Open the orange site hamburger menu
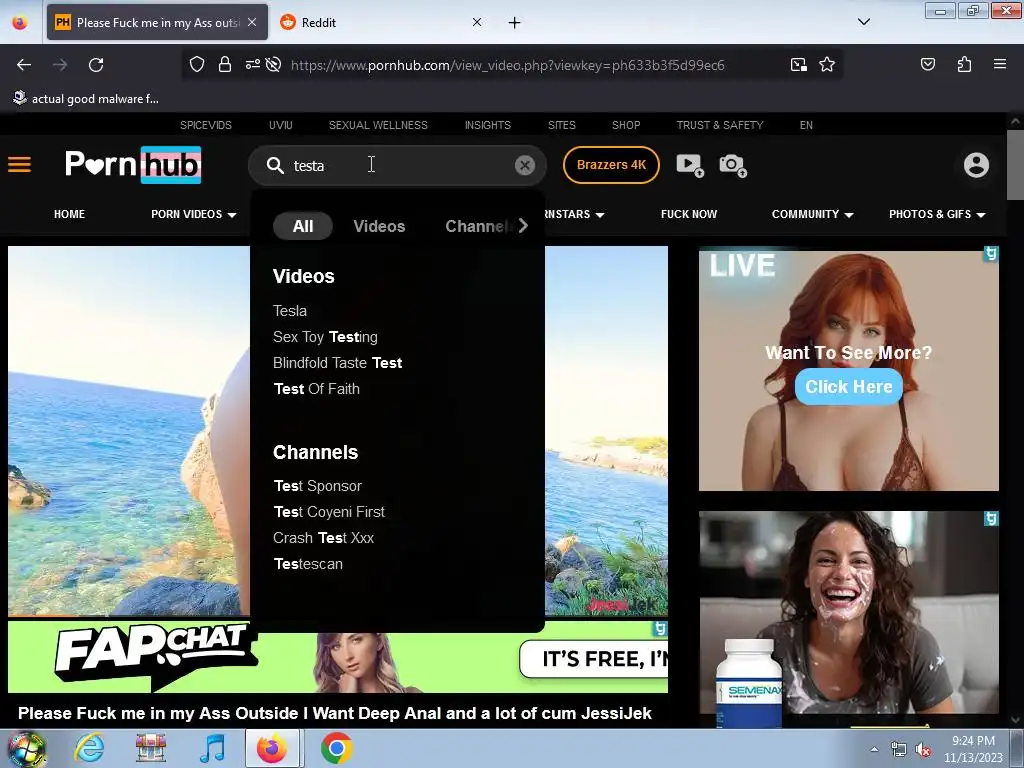The height and width of the screenshot is (768, 1024). 20,165
